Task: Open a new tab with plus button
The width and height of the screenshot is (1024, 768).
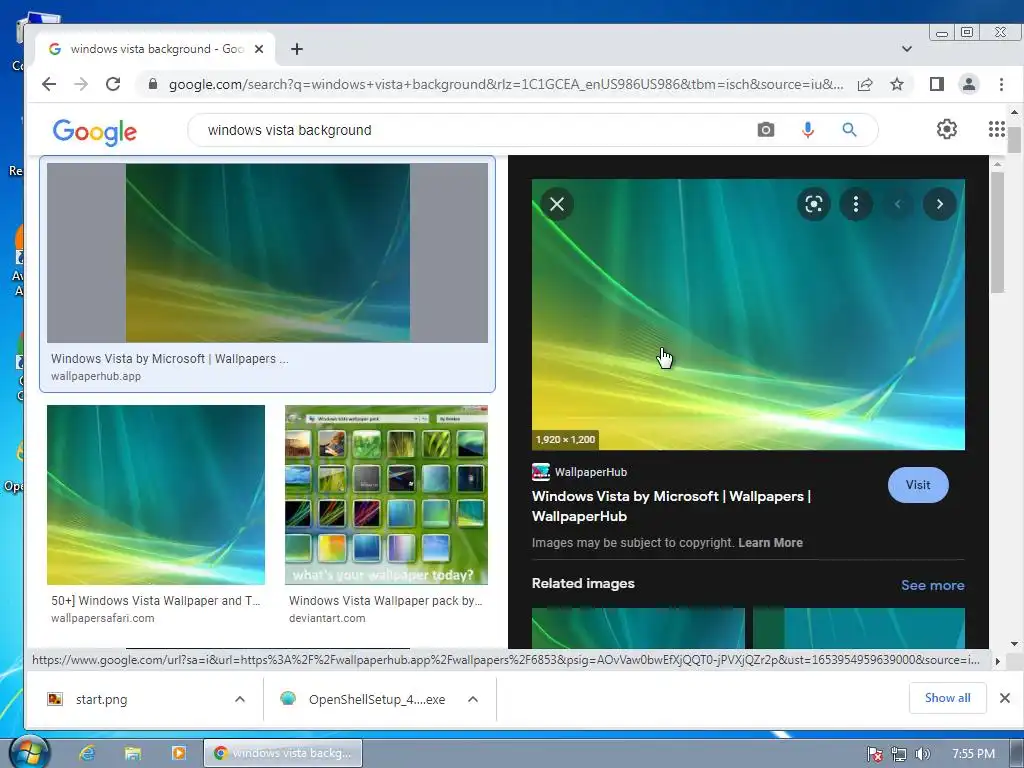Action: [296, 49]
